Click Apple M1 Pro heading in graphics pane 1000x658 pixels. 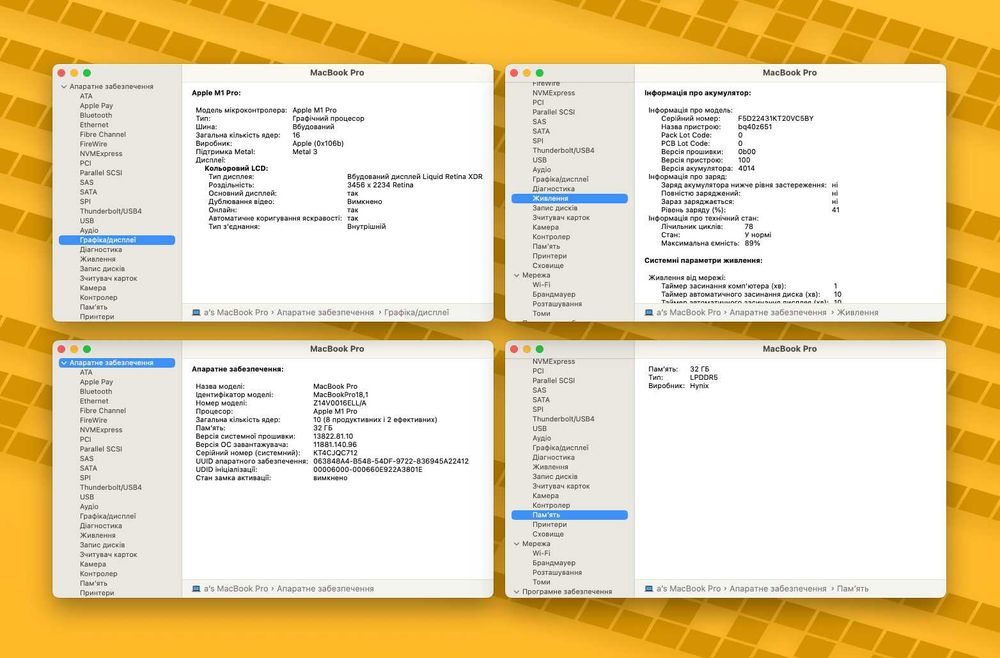point(216,93)
